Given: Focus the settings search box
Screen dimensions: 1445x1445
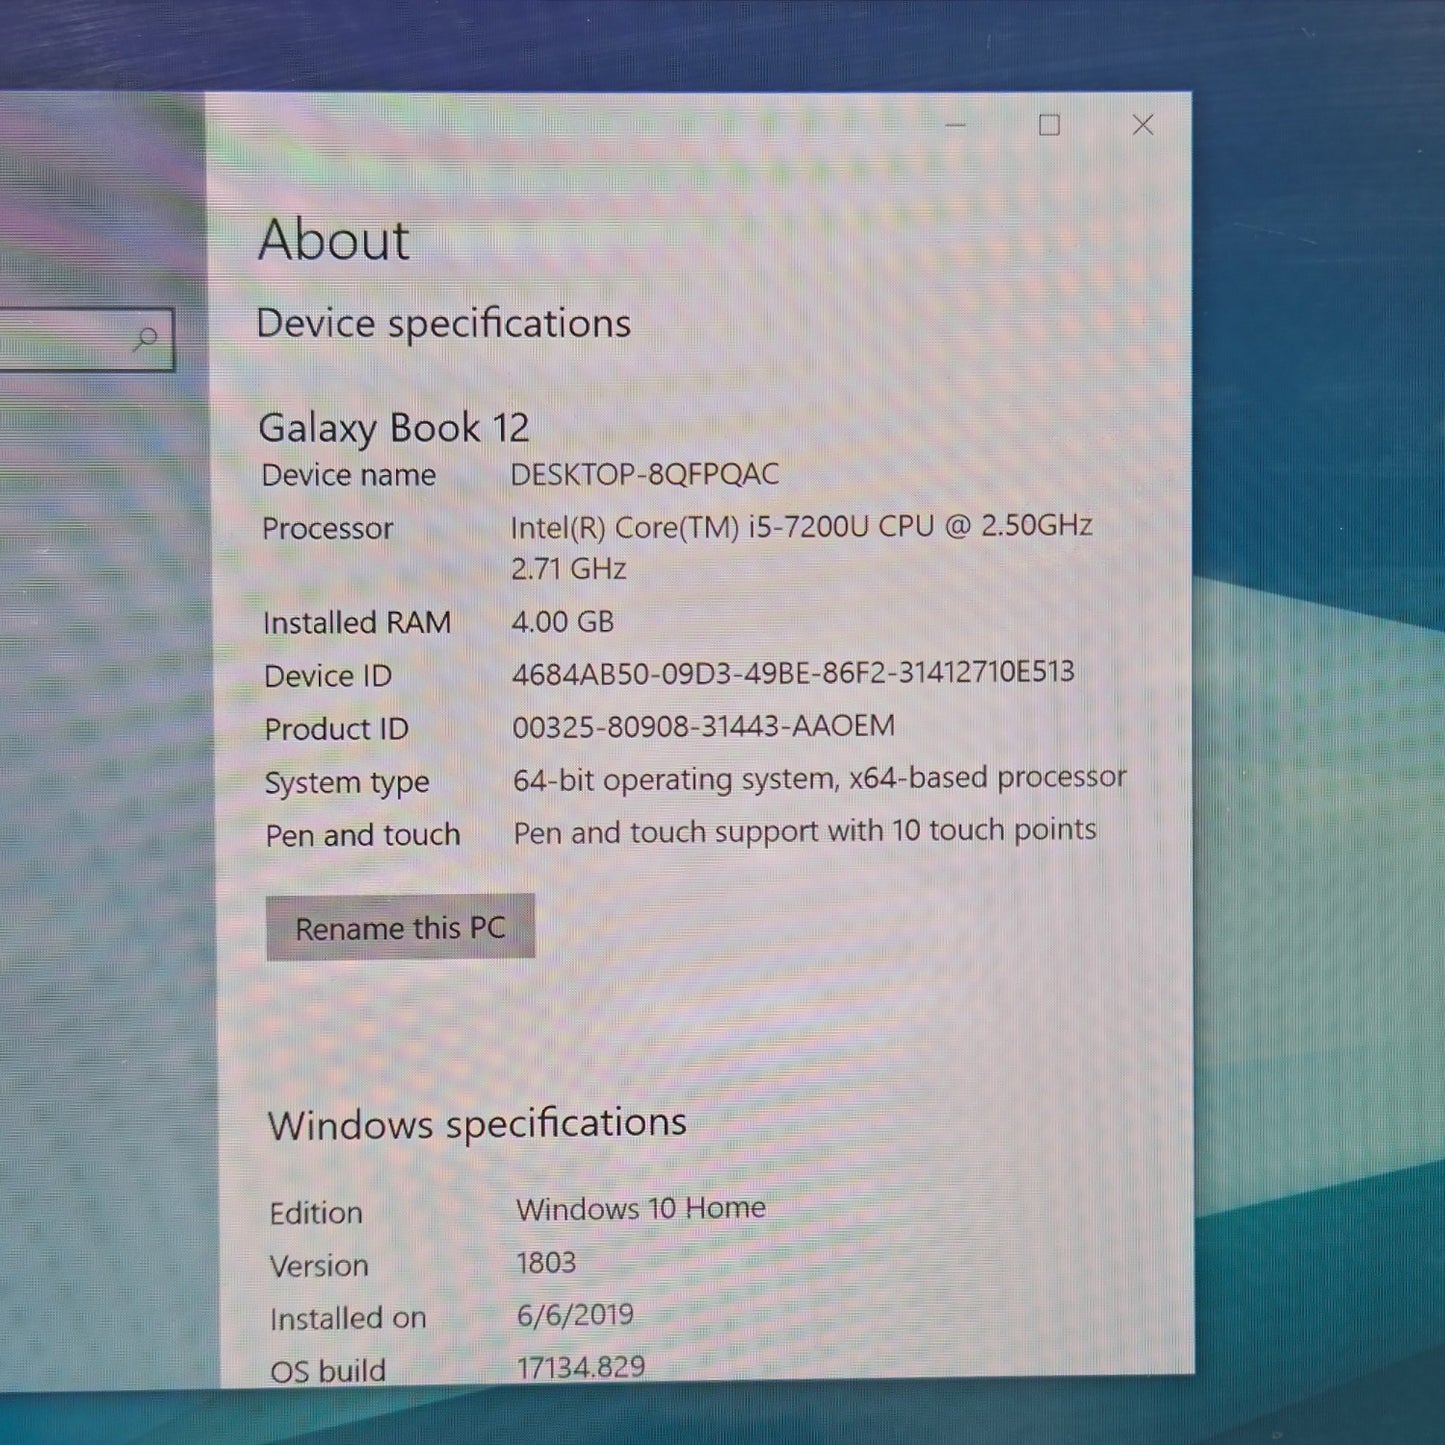Looking at the screenshot, I should pos(86,339).
